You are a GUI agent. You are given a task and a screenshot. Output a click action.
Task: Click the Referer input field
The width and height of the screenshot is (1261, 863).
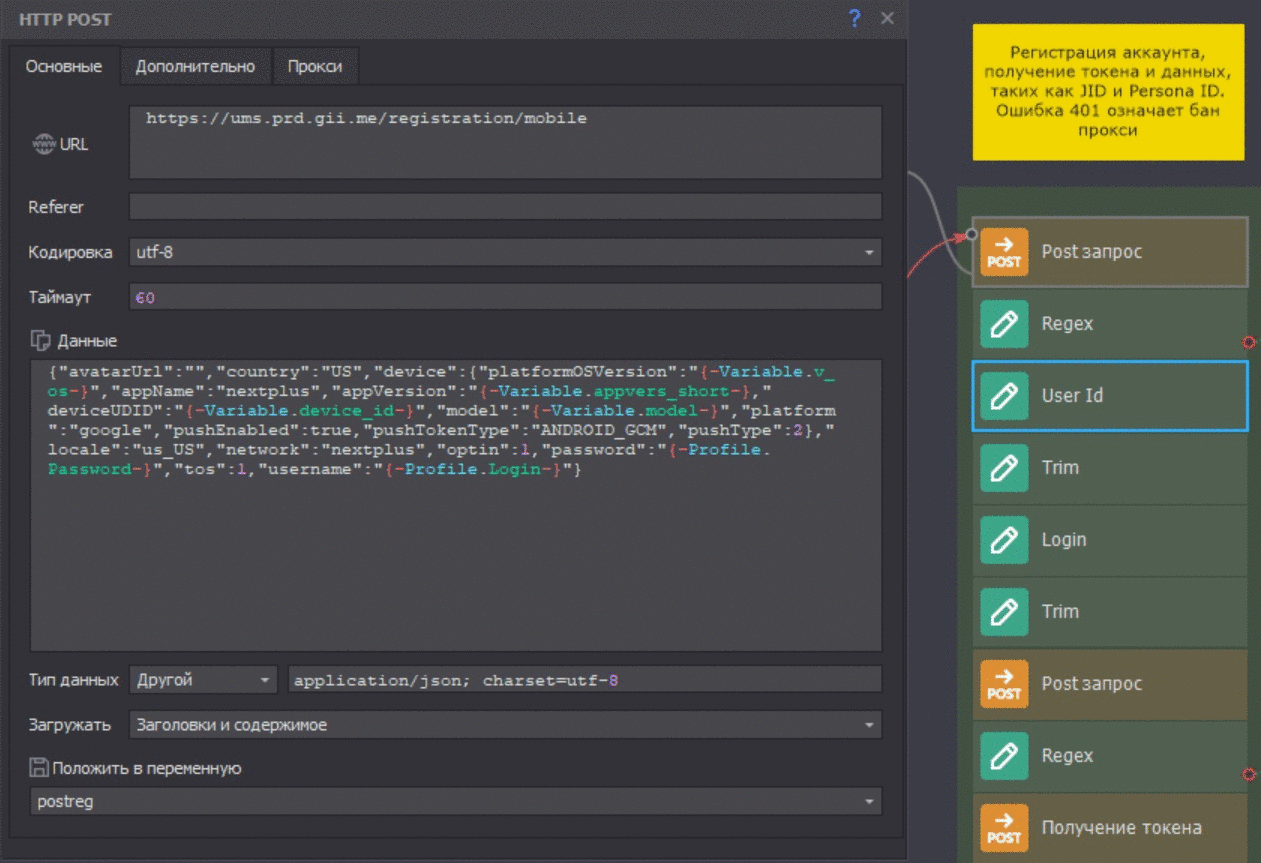[x=505, y=207]
